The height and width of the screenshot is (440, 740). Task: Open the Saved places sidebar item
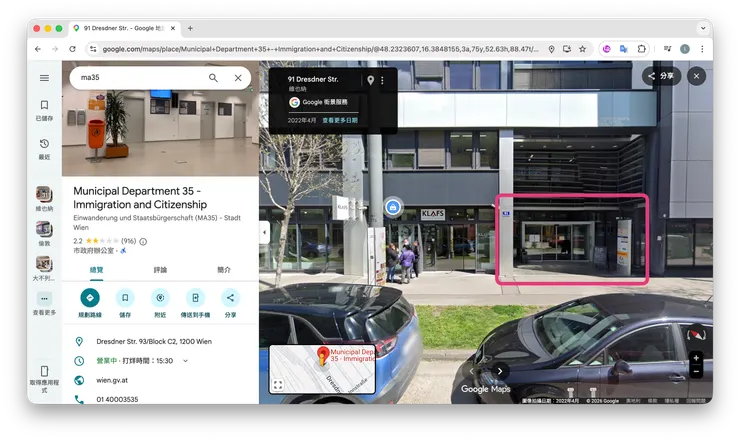click(x=44, y=110)
